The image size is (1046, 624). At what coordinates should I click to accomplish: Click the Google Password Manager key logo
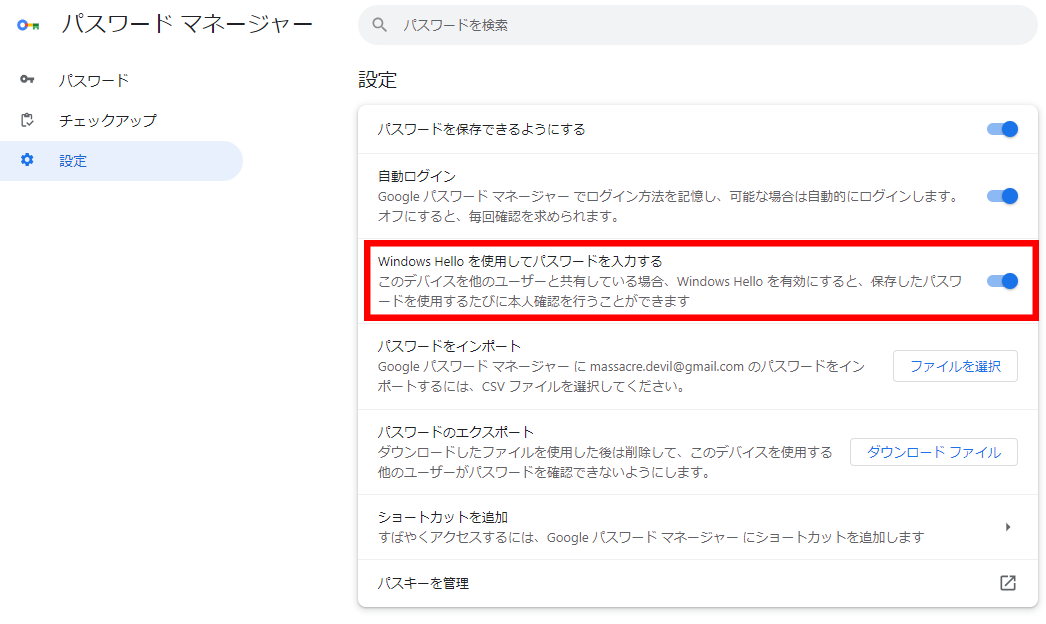pos(28,25)
